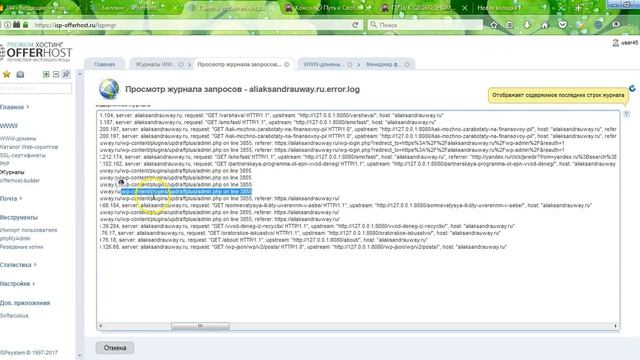Expand the Главное sidebar section
The image size is (640, 360).
tap(14, 107)
